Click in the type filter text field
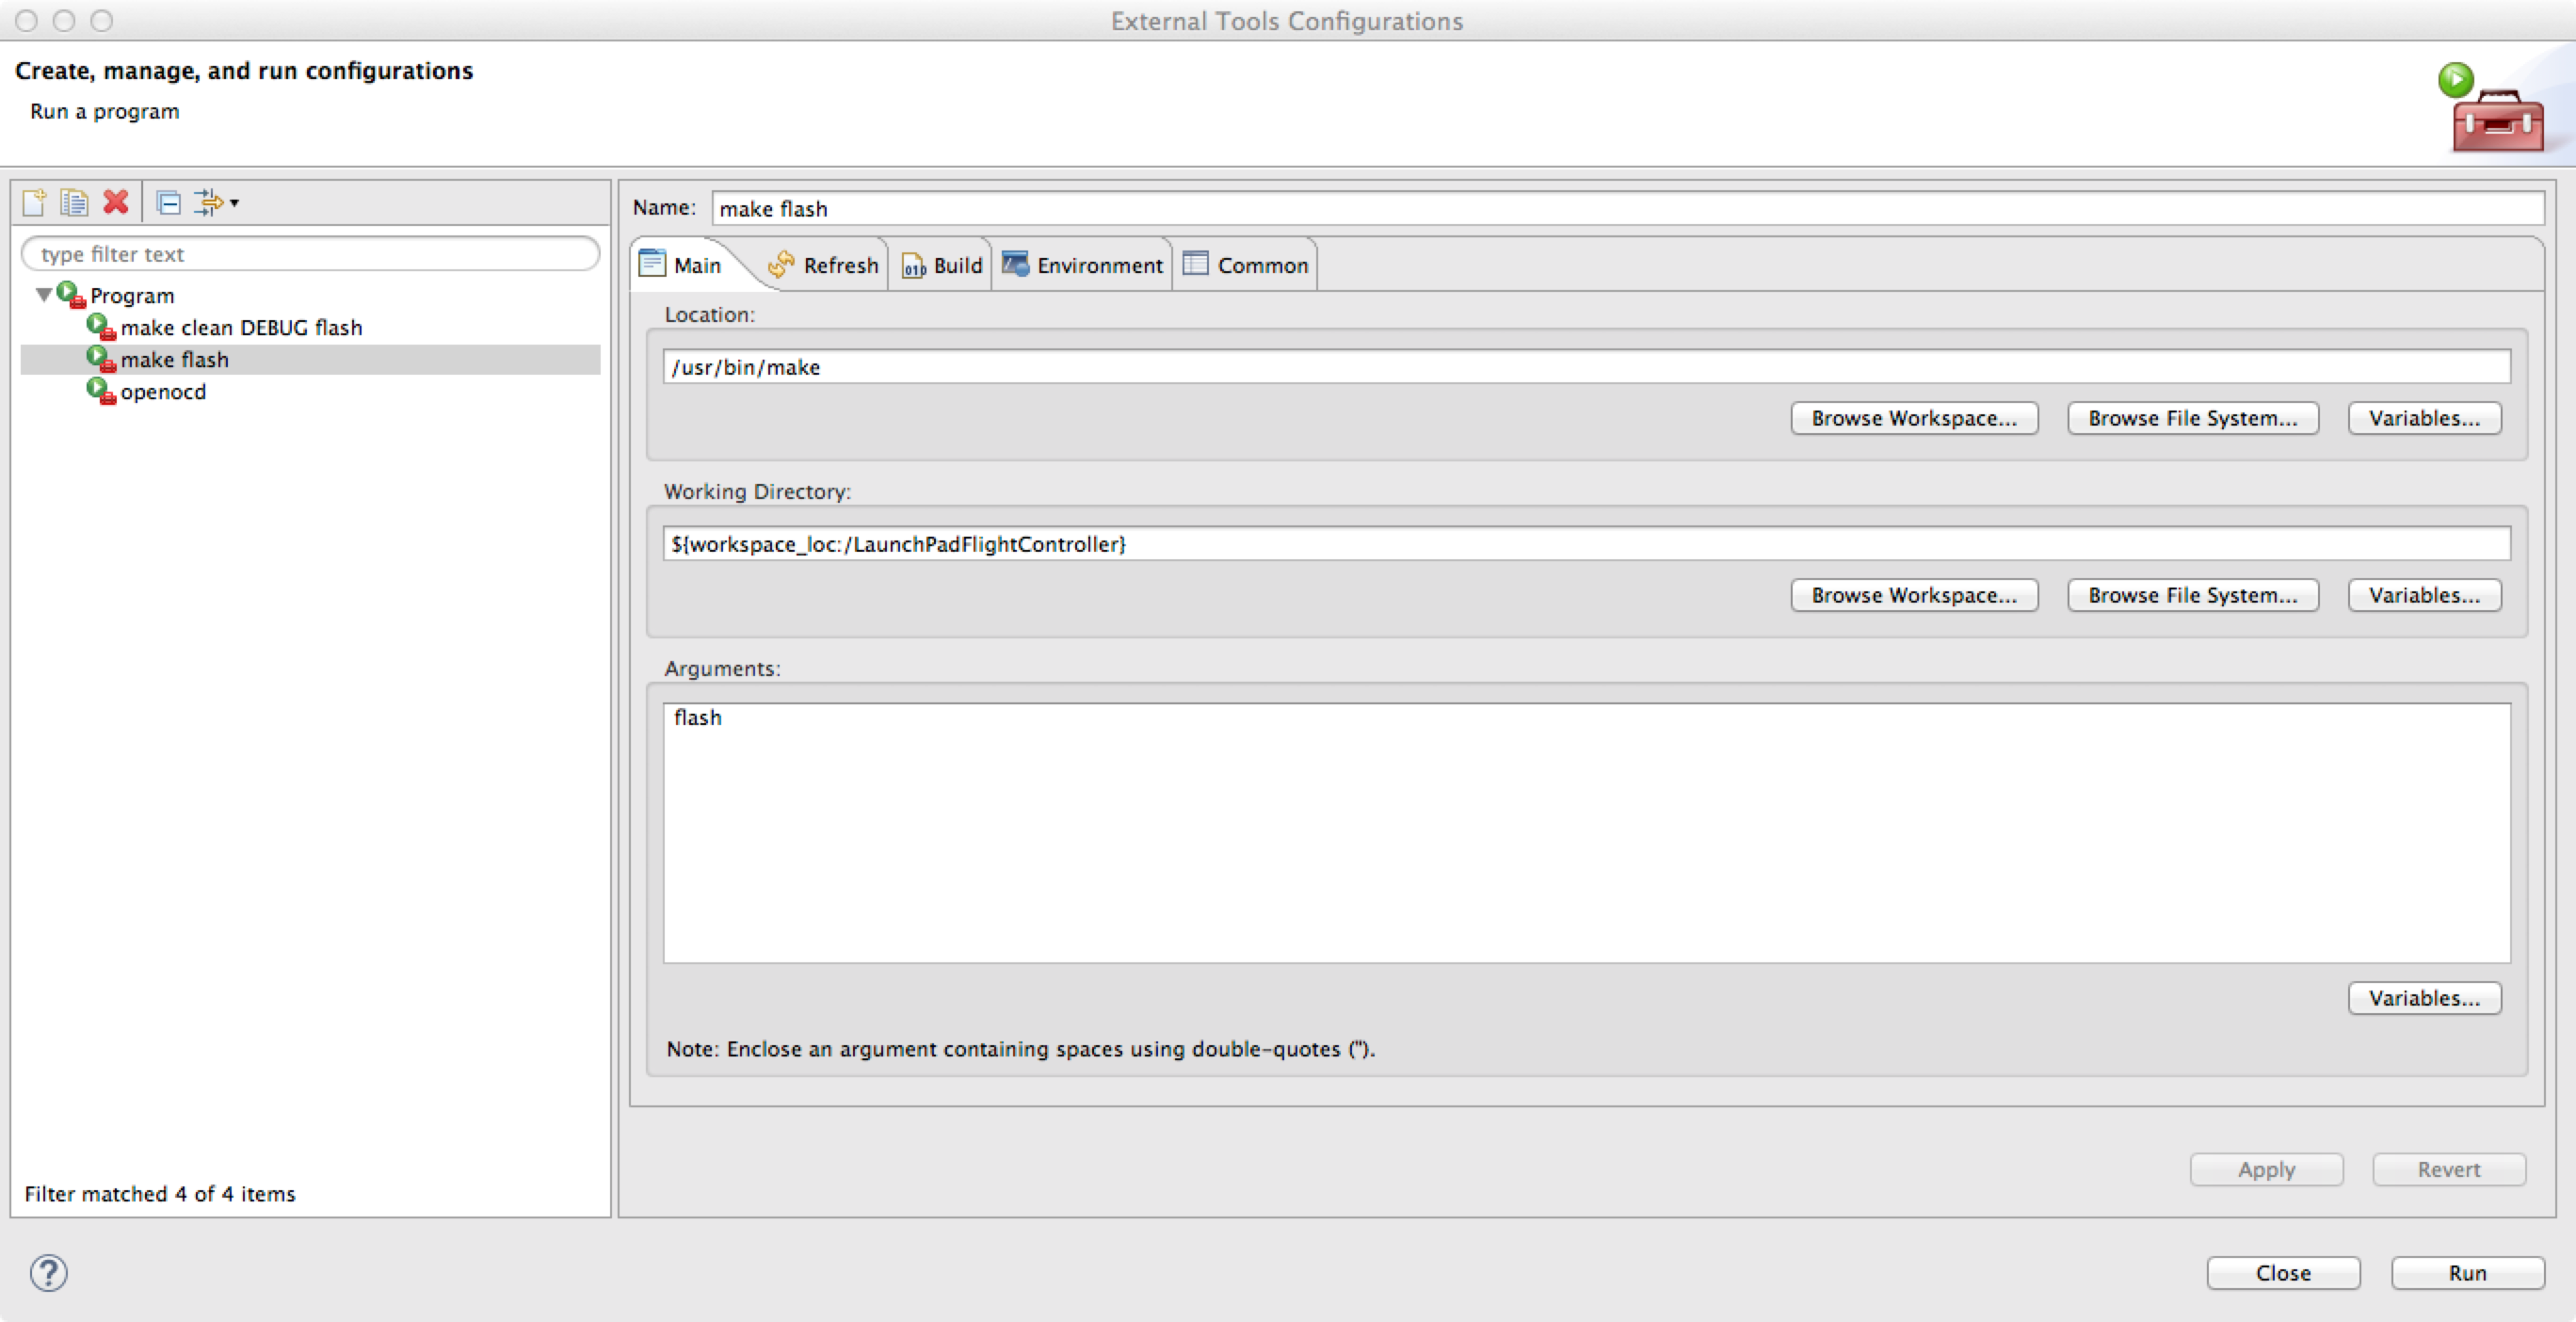This screenshot has width=2576, height=1322. (x=310, y=254)
